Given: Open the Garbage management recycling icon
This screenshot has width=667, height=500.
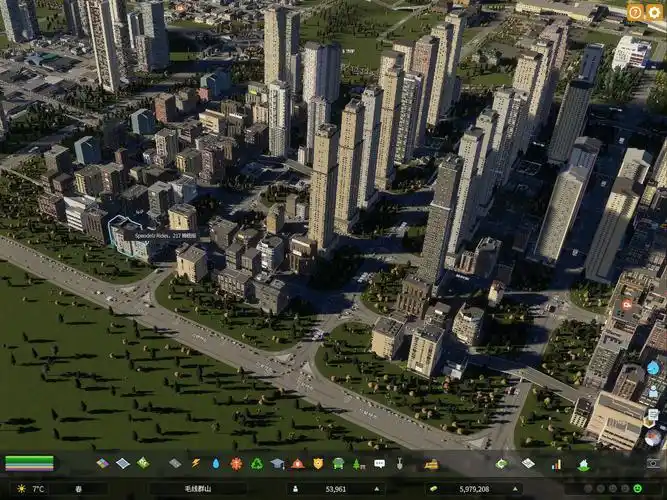Looking at the screenshot, I should coord(256,464).
